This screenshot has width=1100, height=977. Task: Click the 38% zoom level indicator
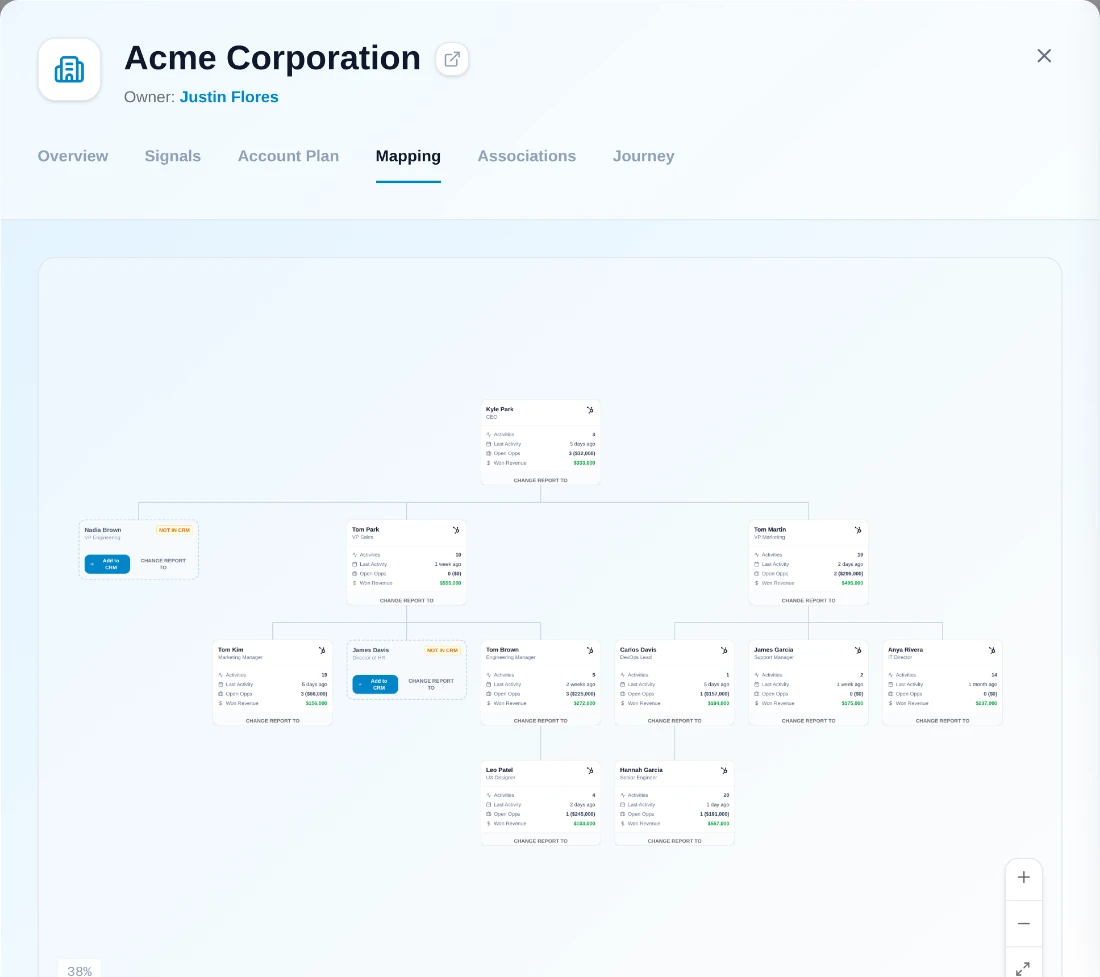tap(79, 971)
